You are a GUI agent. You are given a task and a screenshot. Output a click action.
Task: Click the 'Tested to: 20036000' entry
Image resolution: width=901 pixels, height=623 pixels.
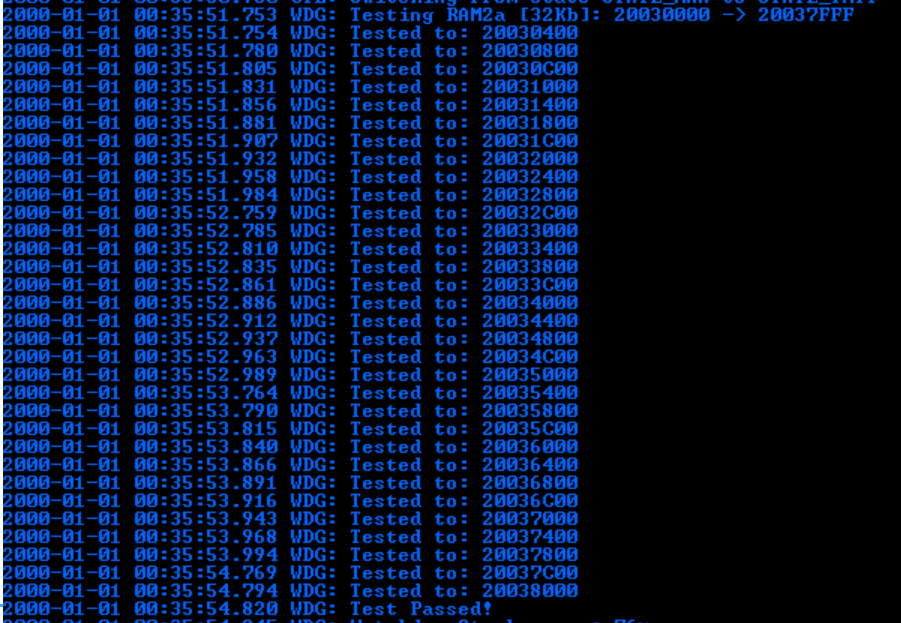(464, 447)
